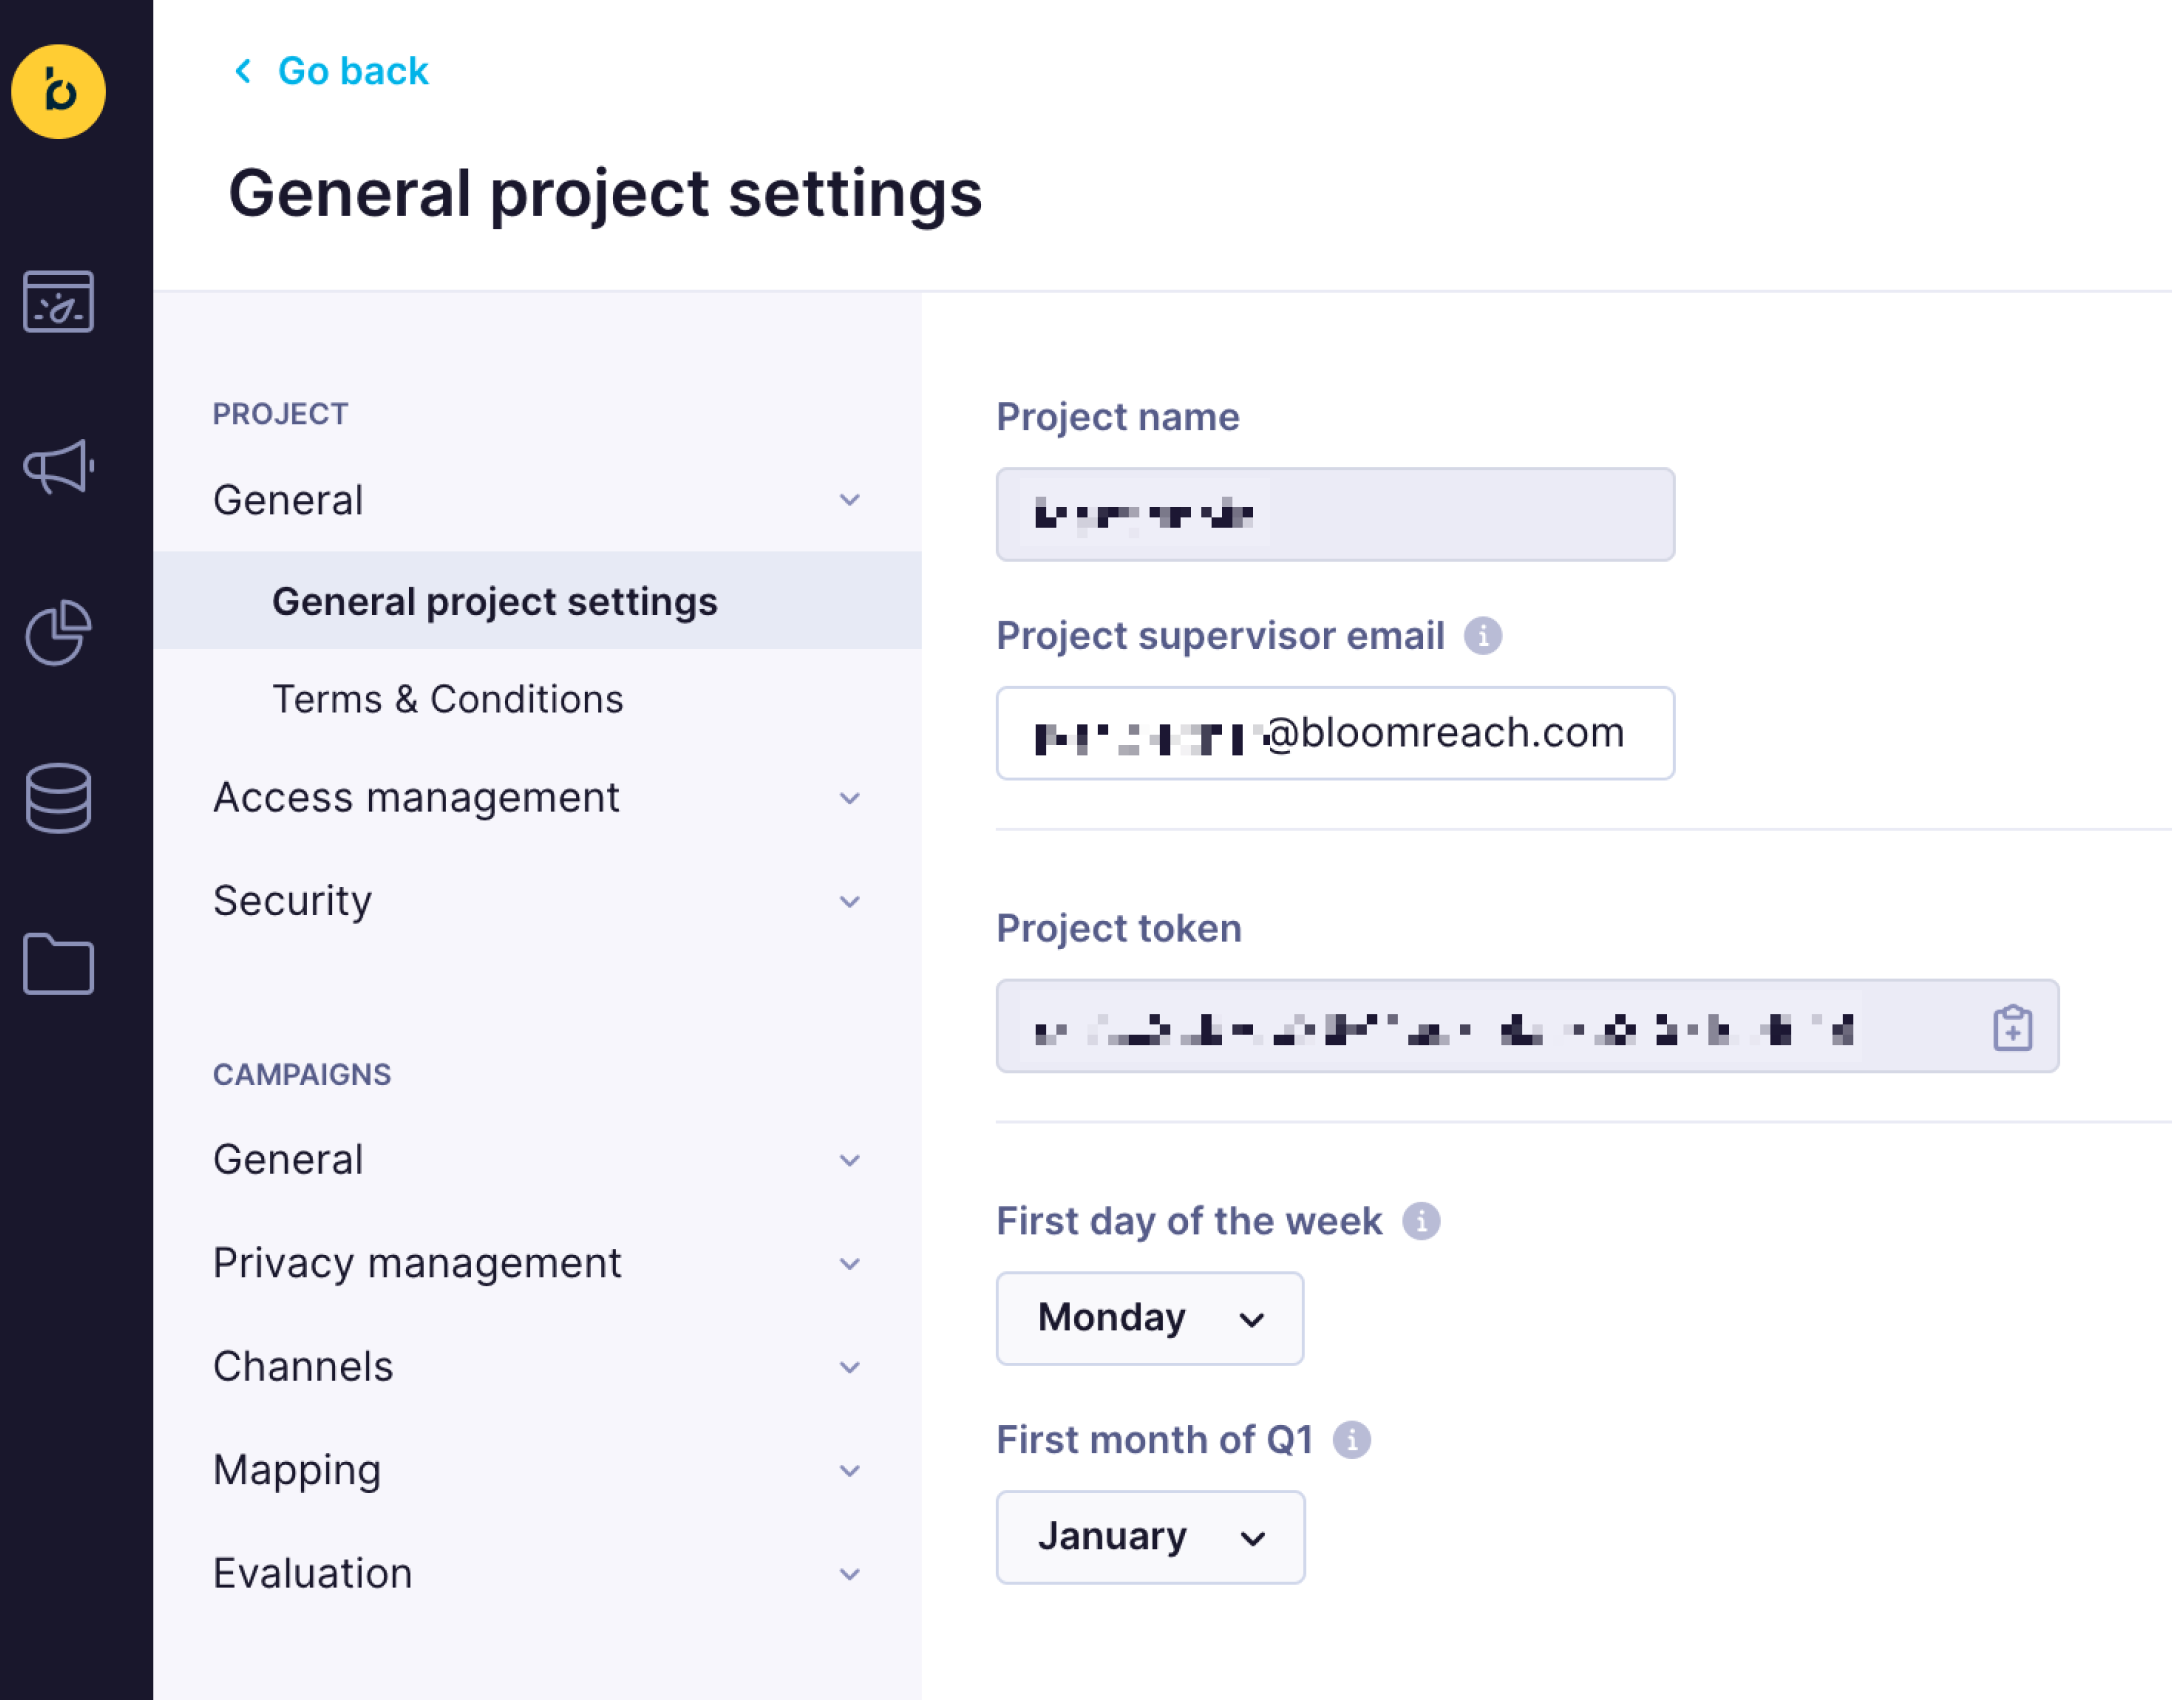
Task: Click the Bloomreach logo icon
Action: (58, 92)
